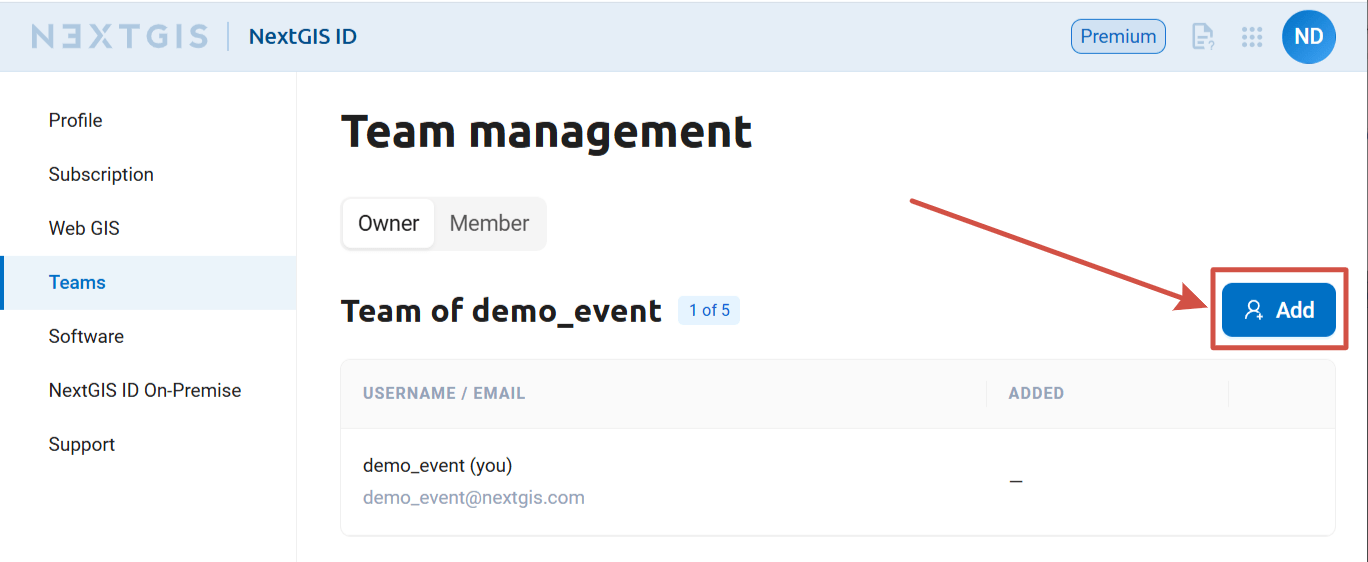1368x562 pixels.
Task: Click the Team of demo_event heading
Action: coord(501,311)
